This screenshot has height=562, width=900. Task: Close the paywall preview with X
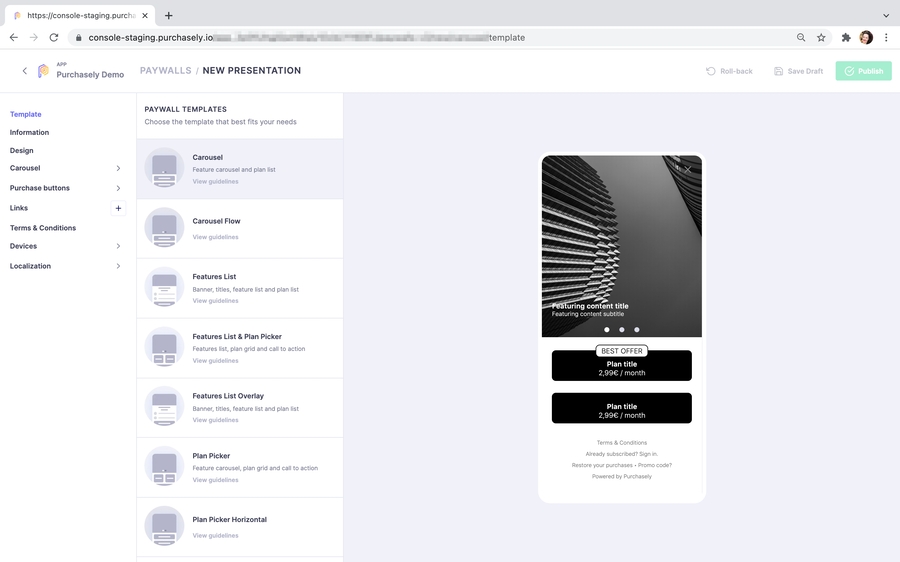point(688,169)
